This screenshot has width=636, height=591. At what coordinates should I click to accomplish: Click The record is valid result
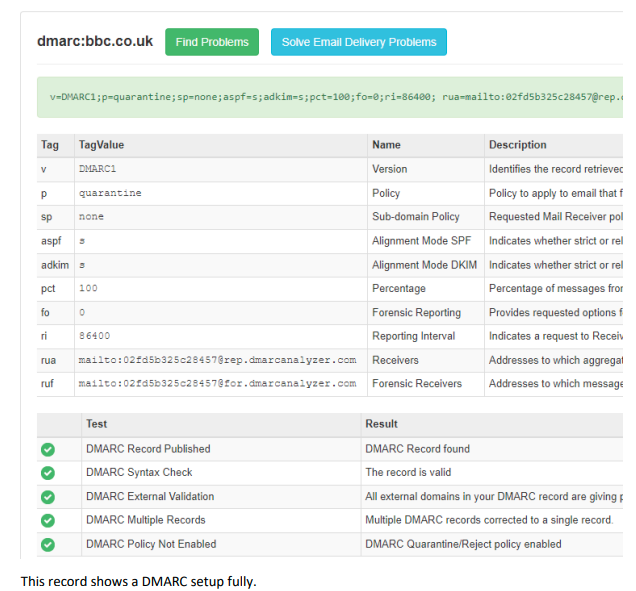pyautogui.click(x=408, y=473)
